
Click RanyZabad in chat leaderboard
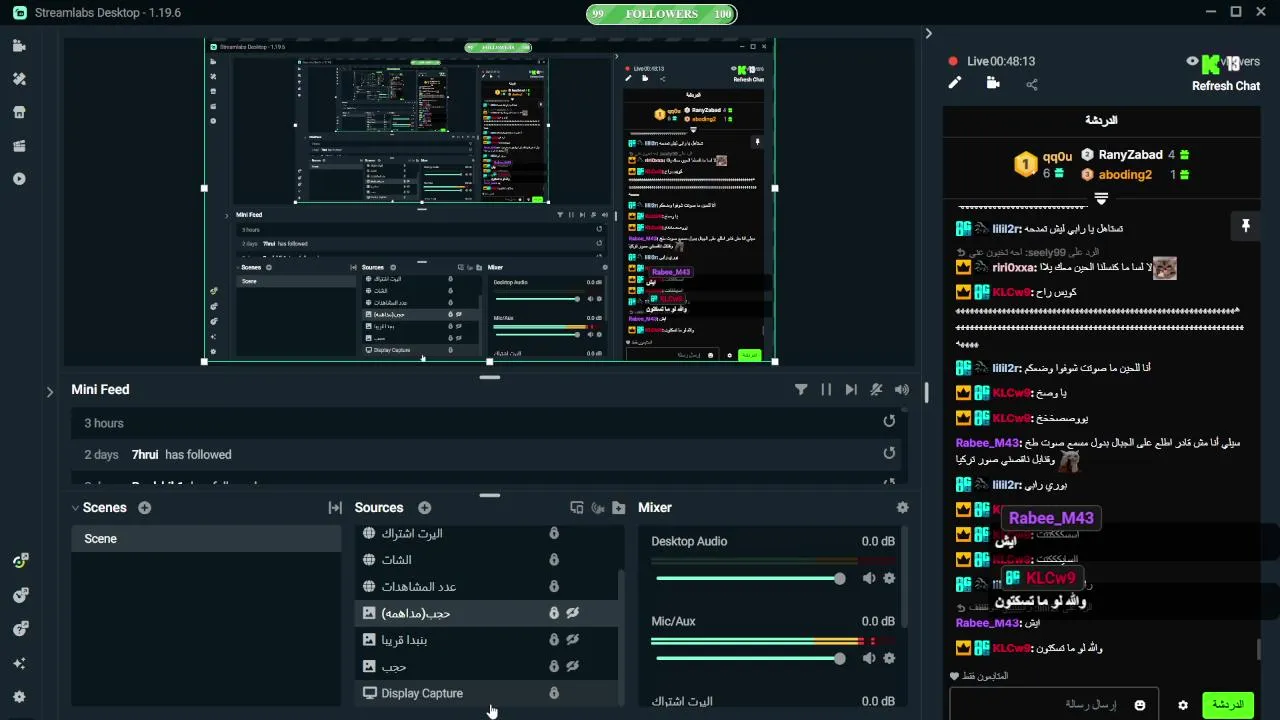1130,155
